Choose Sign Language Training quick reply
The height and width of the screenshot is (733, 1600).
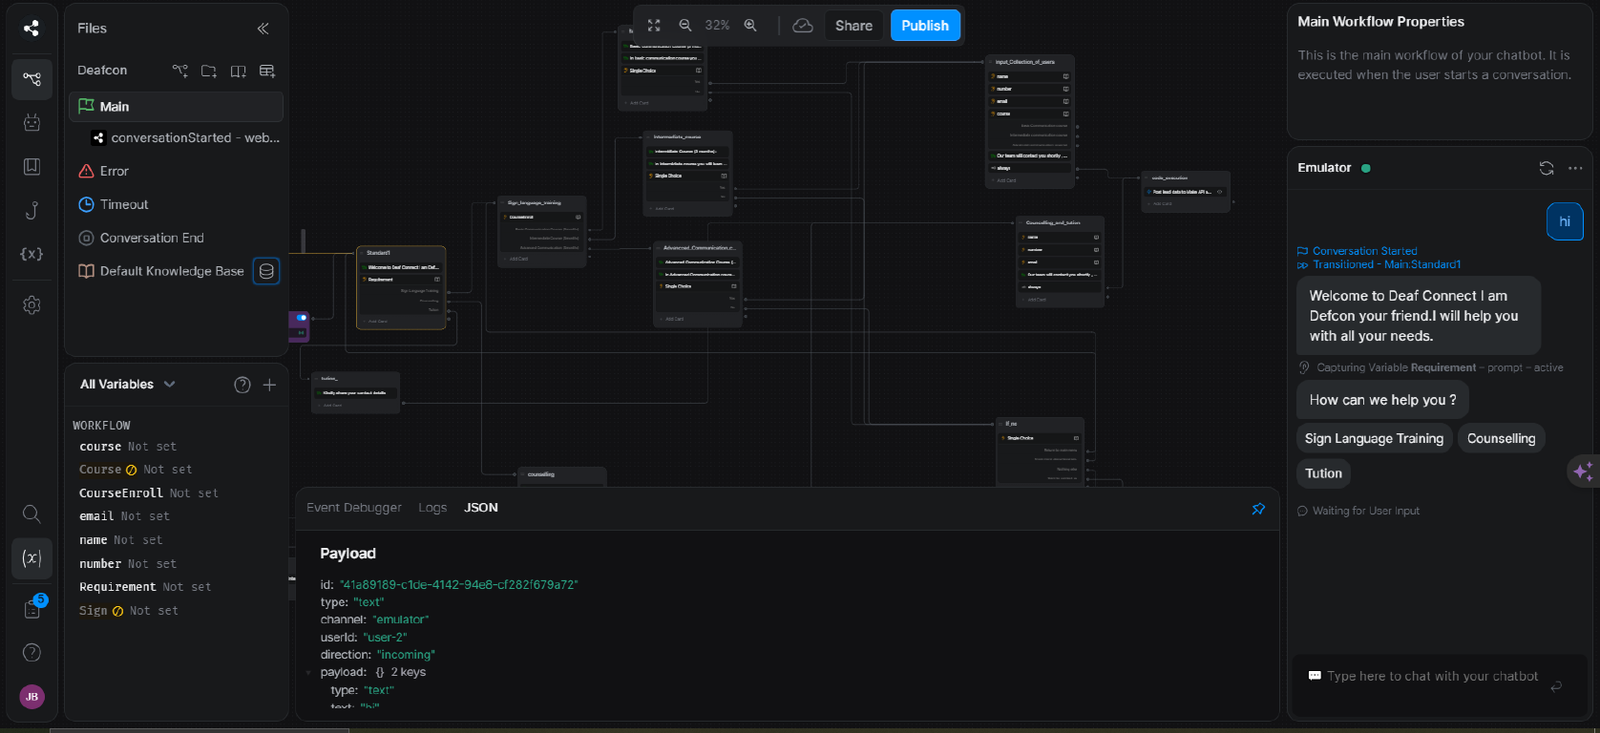point(1374,438)
